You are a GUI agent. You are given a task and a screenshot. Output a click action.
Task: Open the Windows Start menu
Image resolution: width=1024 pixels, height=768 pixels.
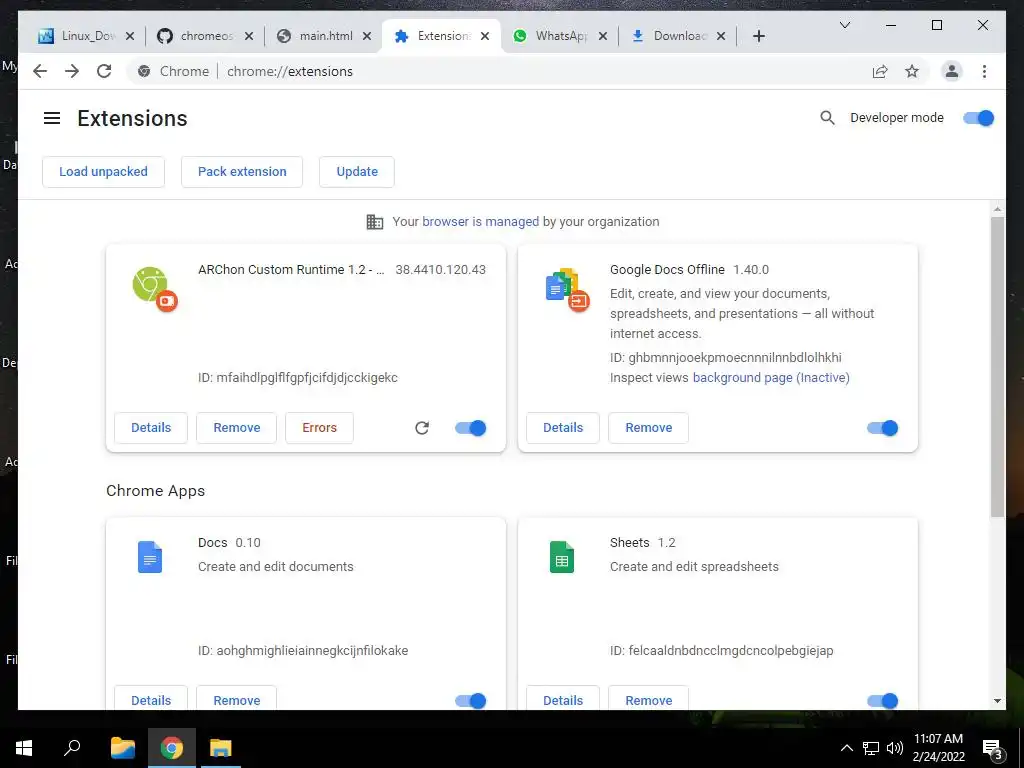click(x=24, y=748)
